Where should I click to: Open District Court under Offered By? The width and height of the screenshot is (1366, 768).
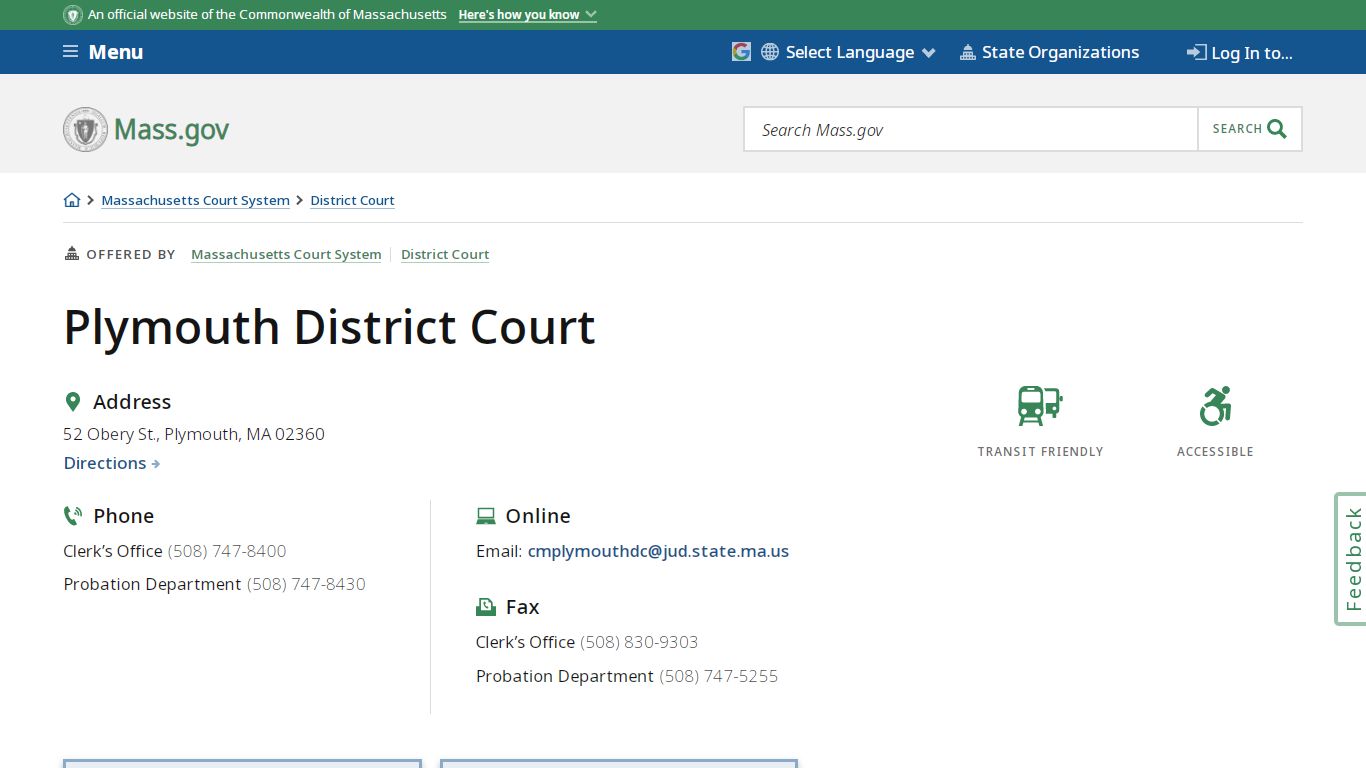click(445, 255)
